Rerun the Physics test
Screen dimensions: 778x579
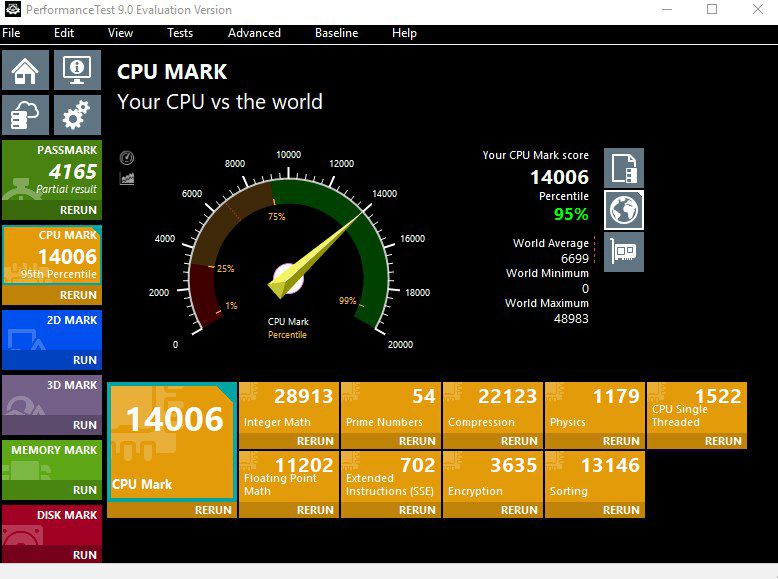[x=621, y=441]
